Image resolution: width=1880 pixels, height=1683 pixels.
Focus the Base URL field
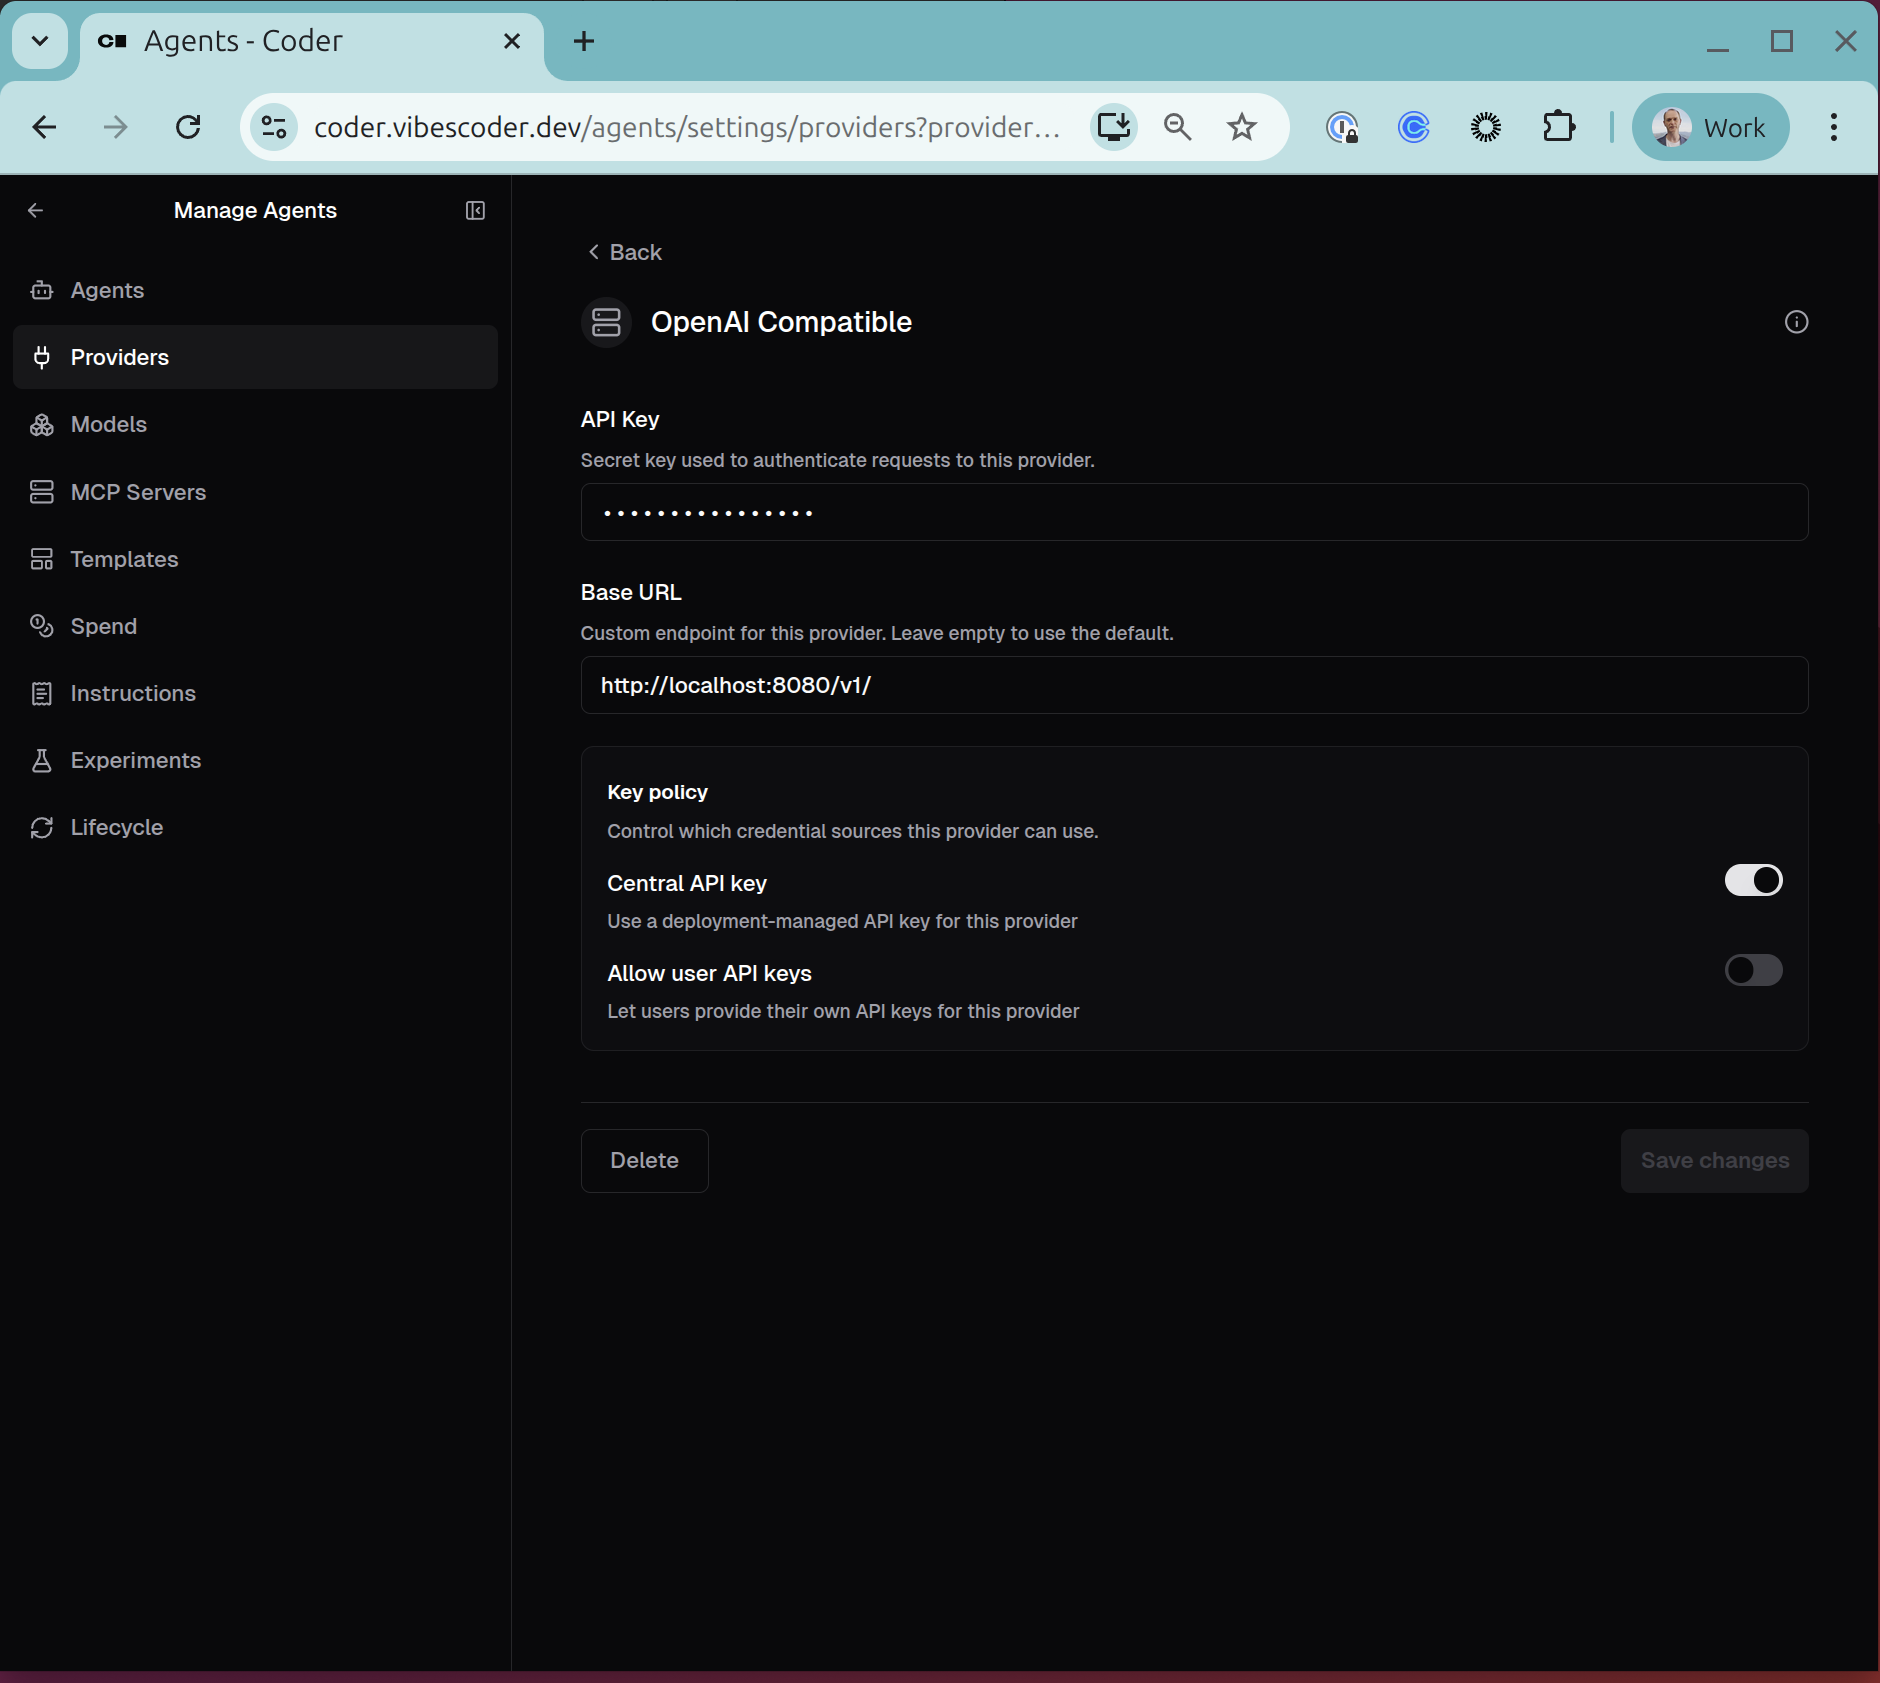pyautogui.click(x=1195, y=685)
